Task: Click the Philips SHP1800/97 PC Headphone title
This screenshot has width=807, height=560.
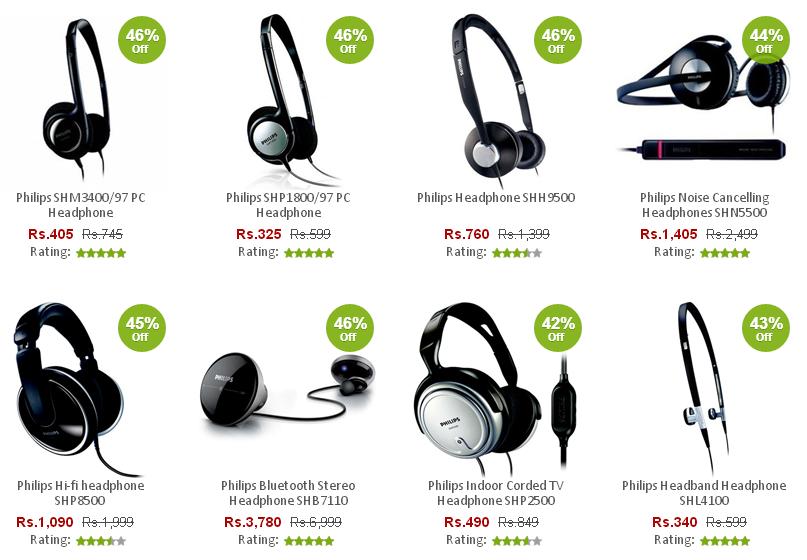Action: click(x=288, y=205)
